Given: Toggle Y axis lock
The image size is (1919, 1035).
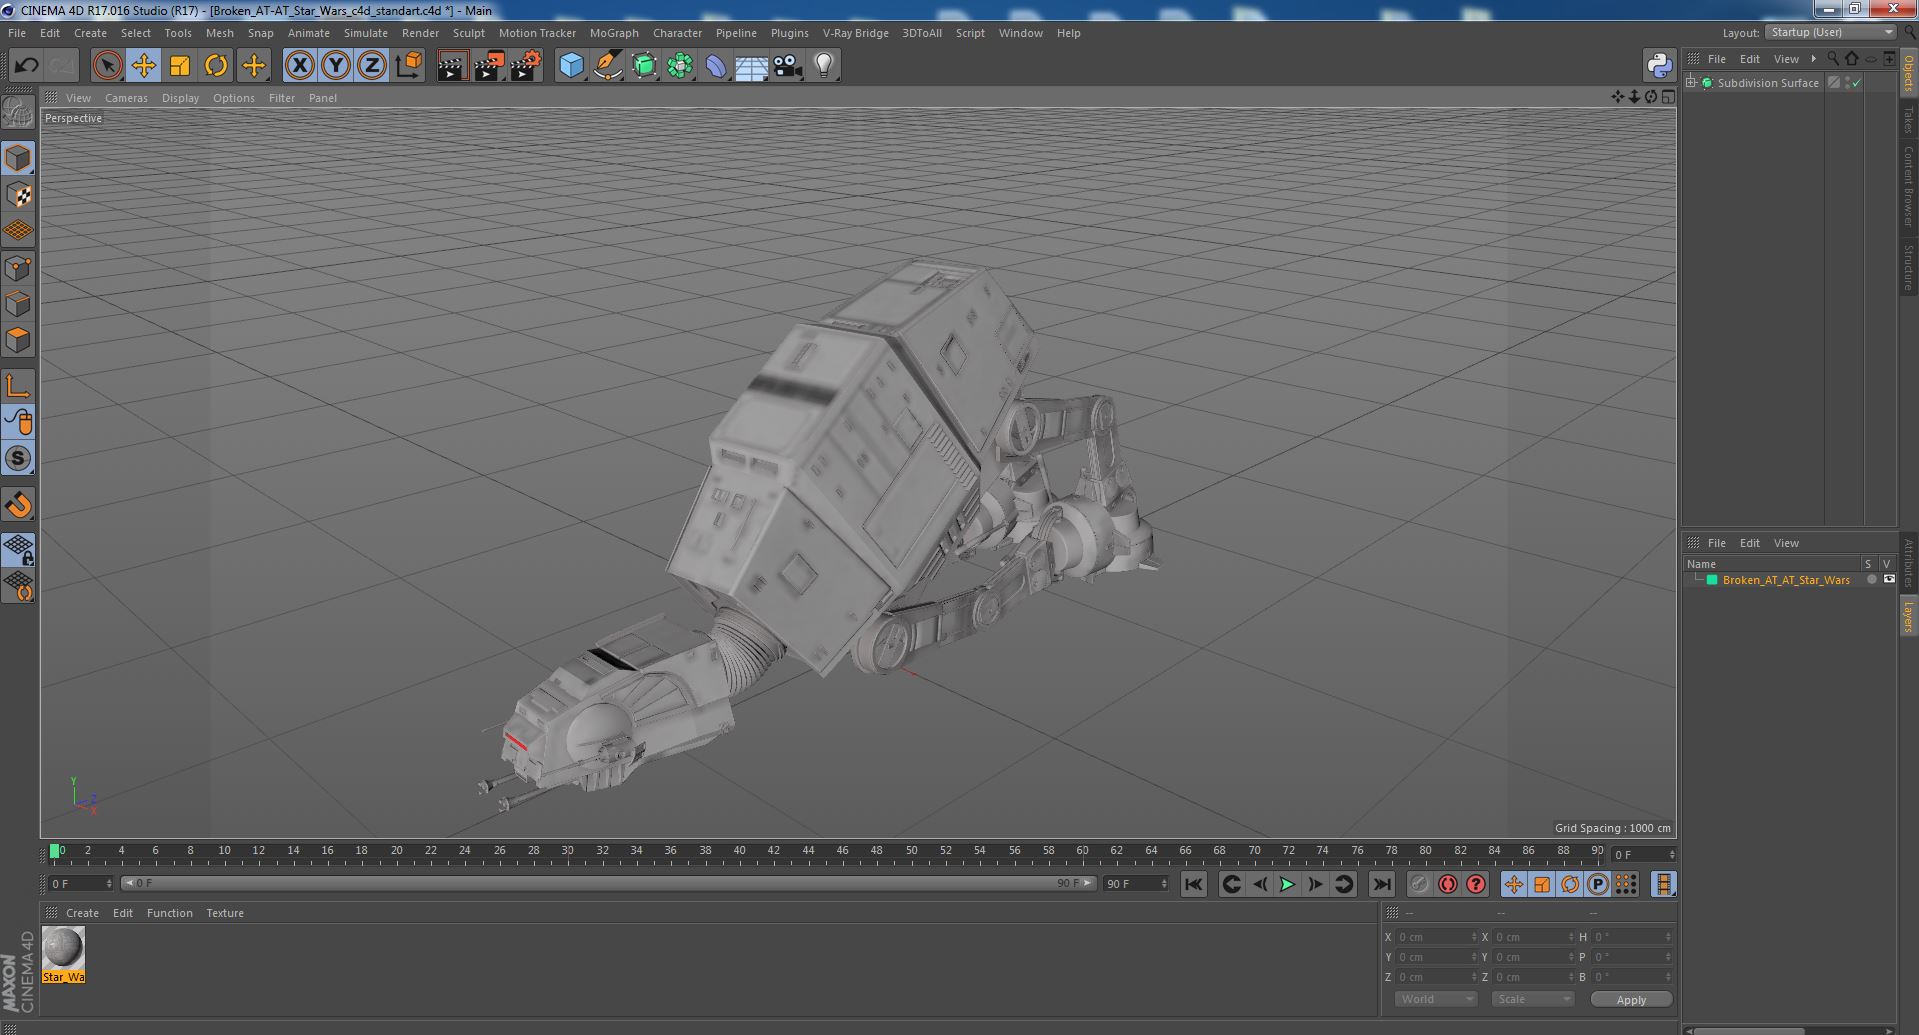Looking at the screenshot, I should coord(336,66).
